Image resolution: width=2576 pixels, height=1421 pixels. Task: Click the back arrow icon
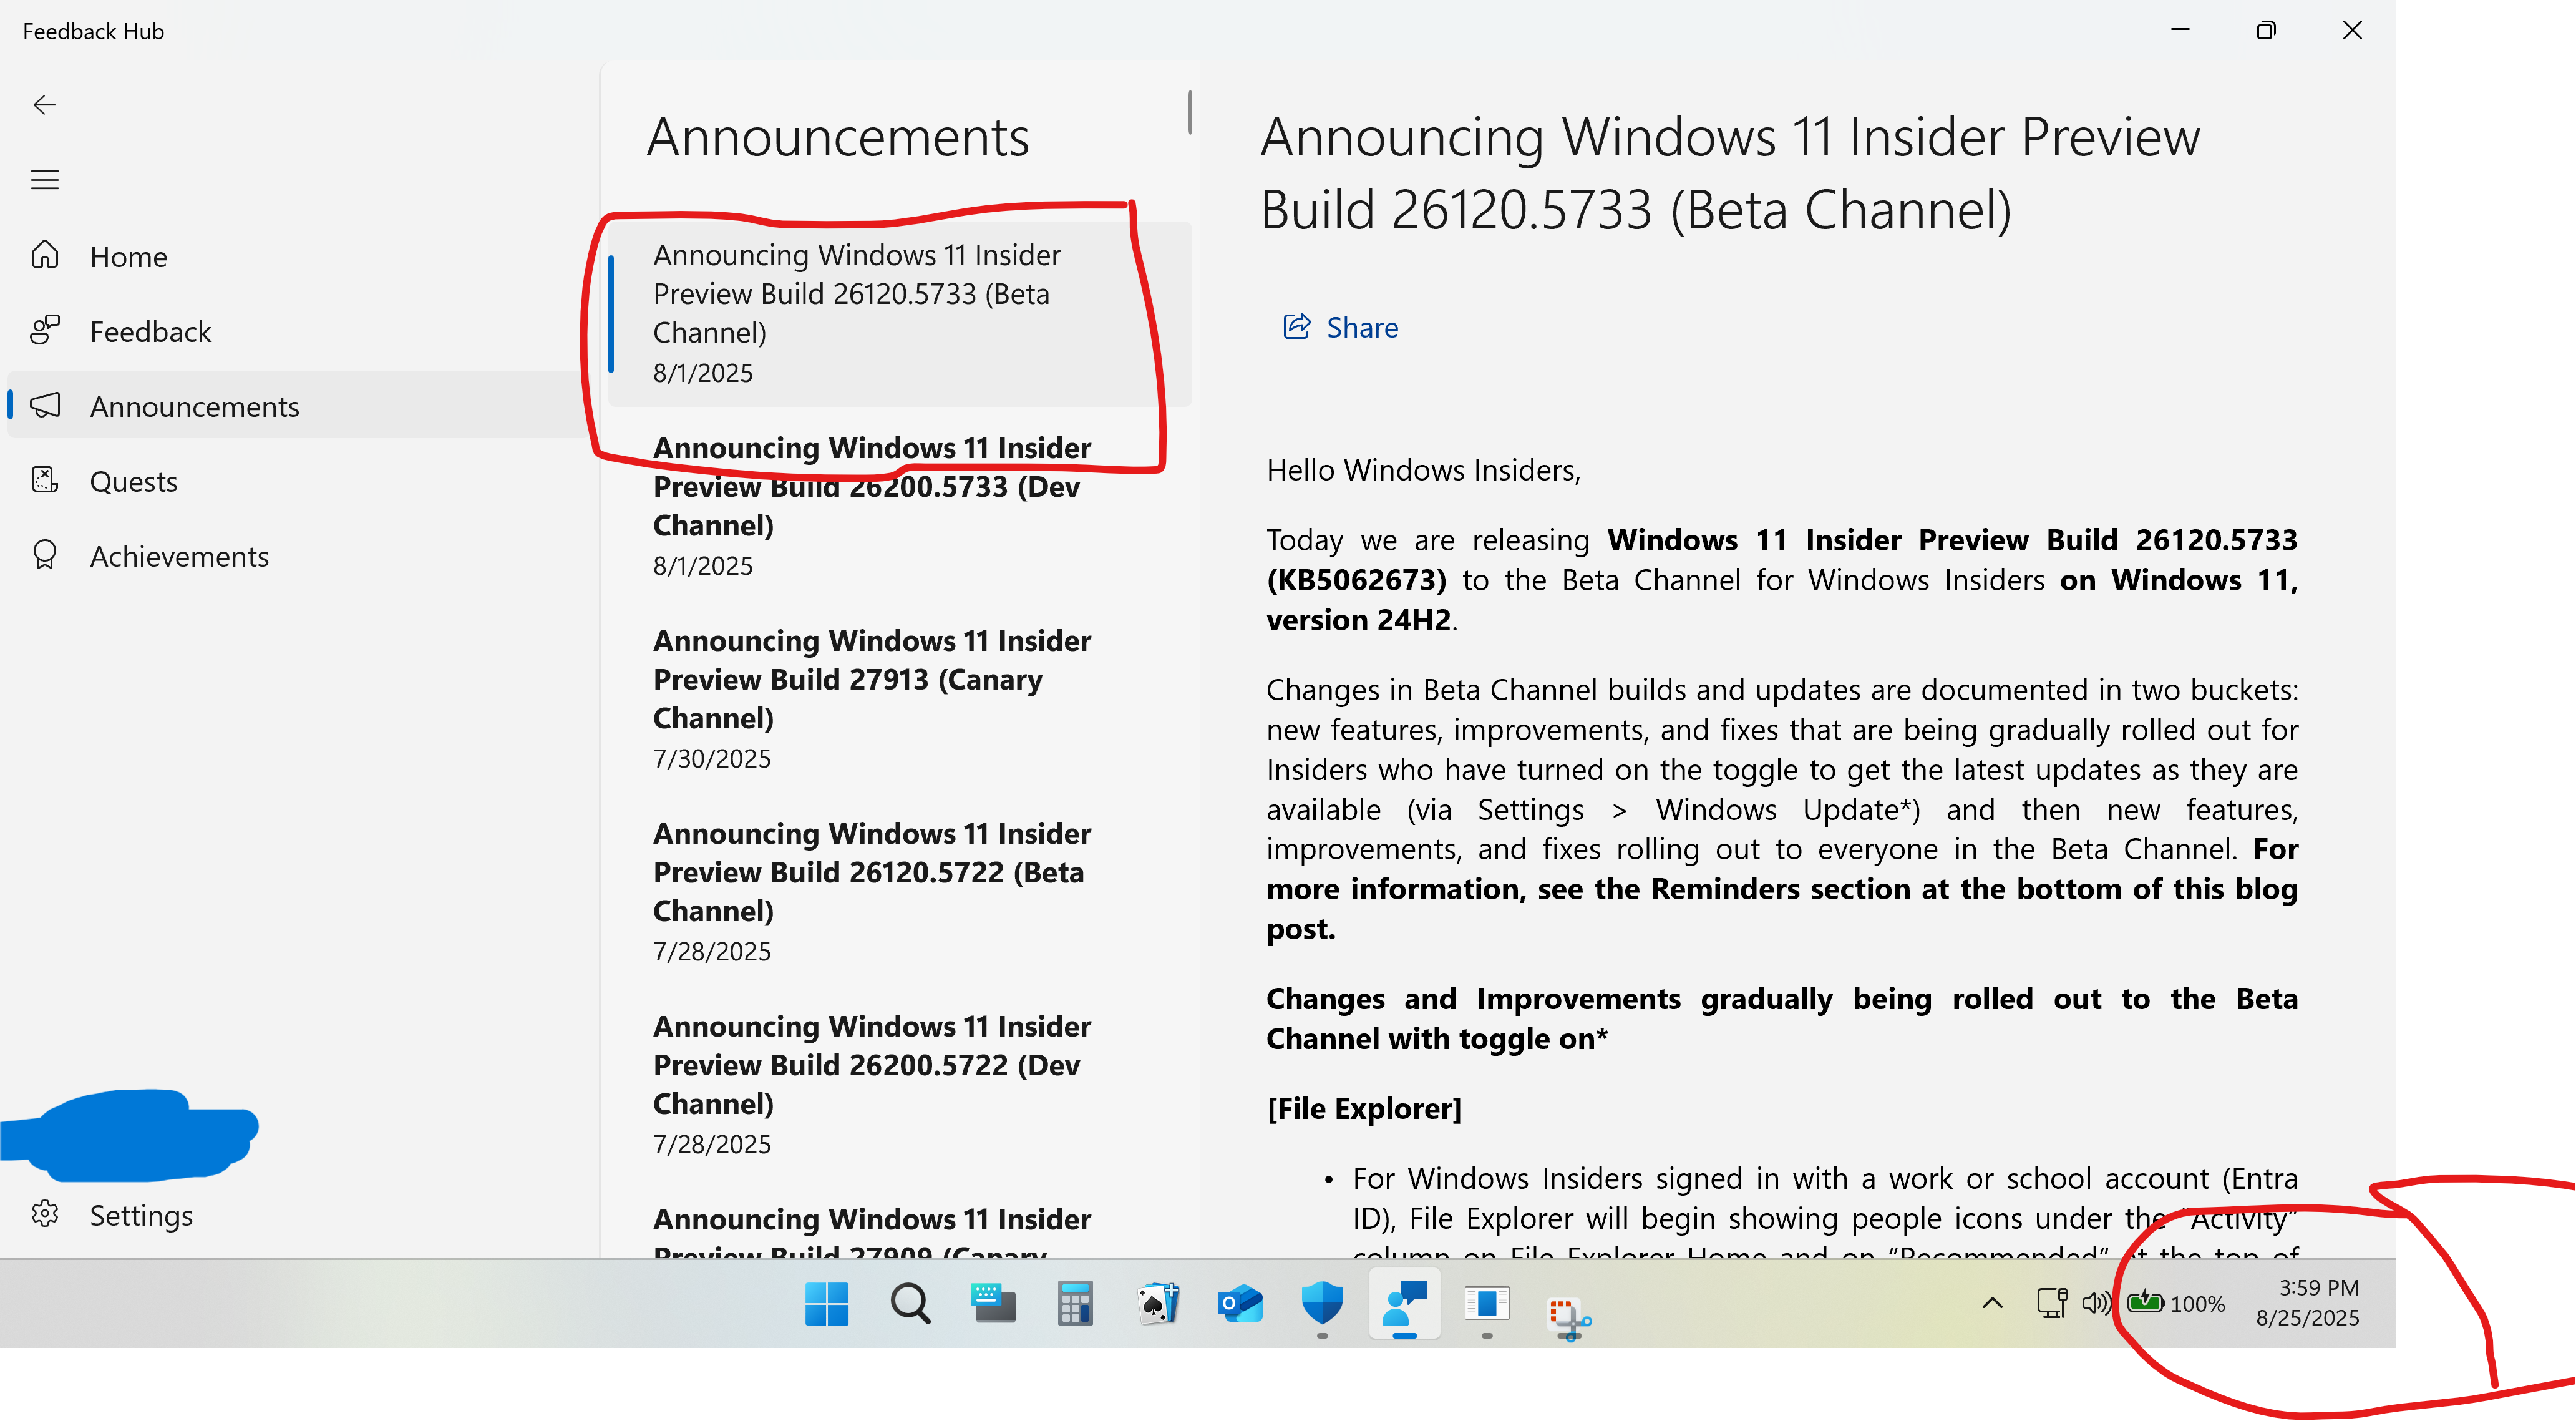point(44,105)
